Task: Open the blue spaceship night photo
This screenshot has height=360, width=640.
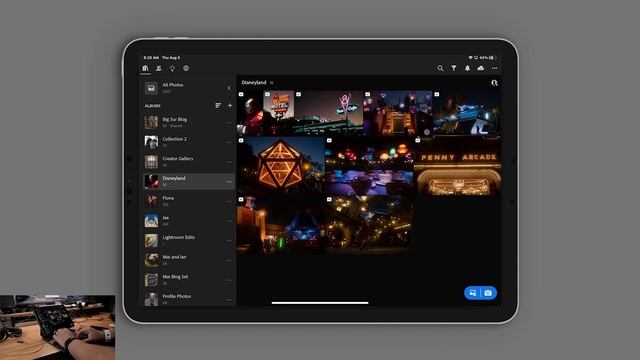Action: 467,113
